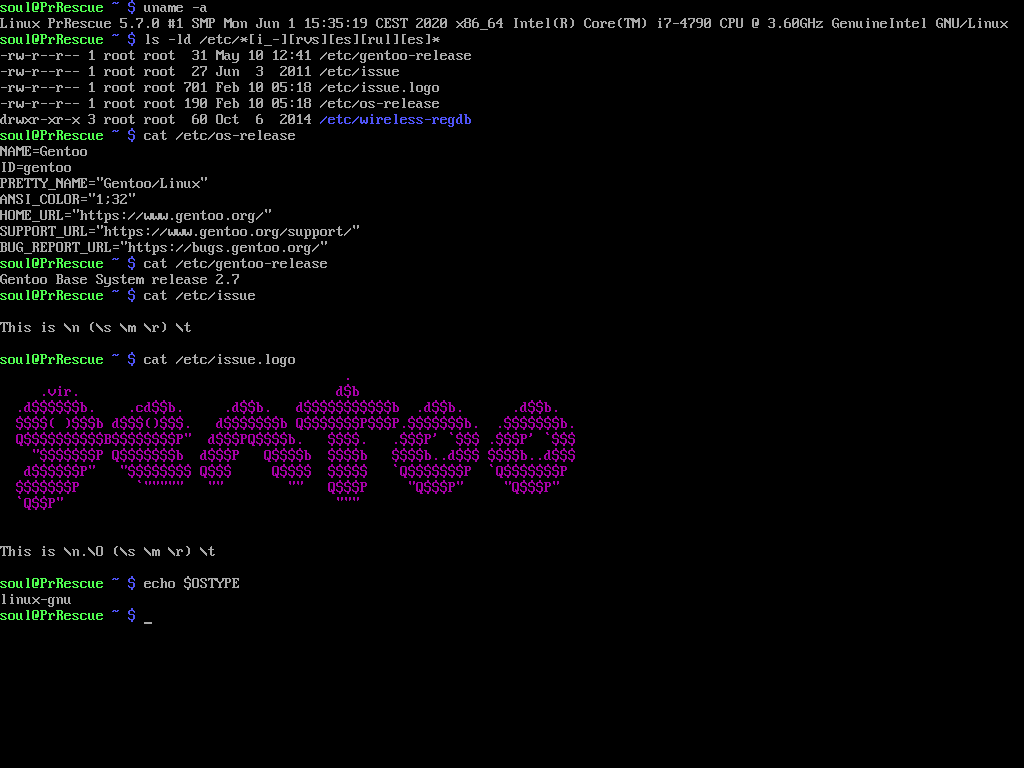This screenshot has height=768, width=1024.
Task: Click 'Gentoo Base System release 2.7' output
Action: click(x=120, y=280)
